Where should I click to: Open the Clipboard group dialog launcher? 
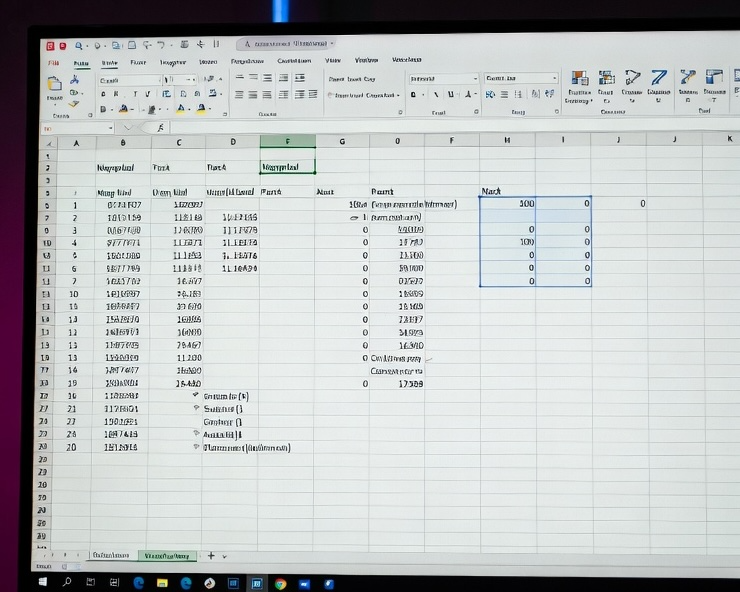coord(90,115)
